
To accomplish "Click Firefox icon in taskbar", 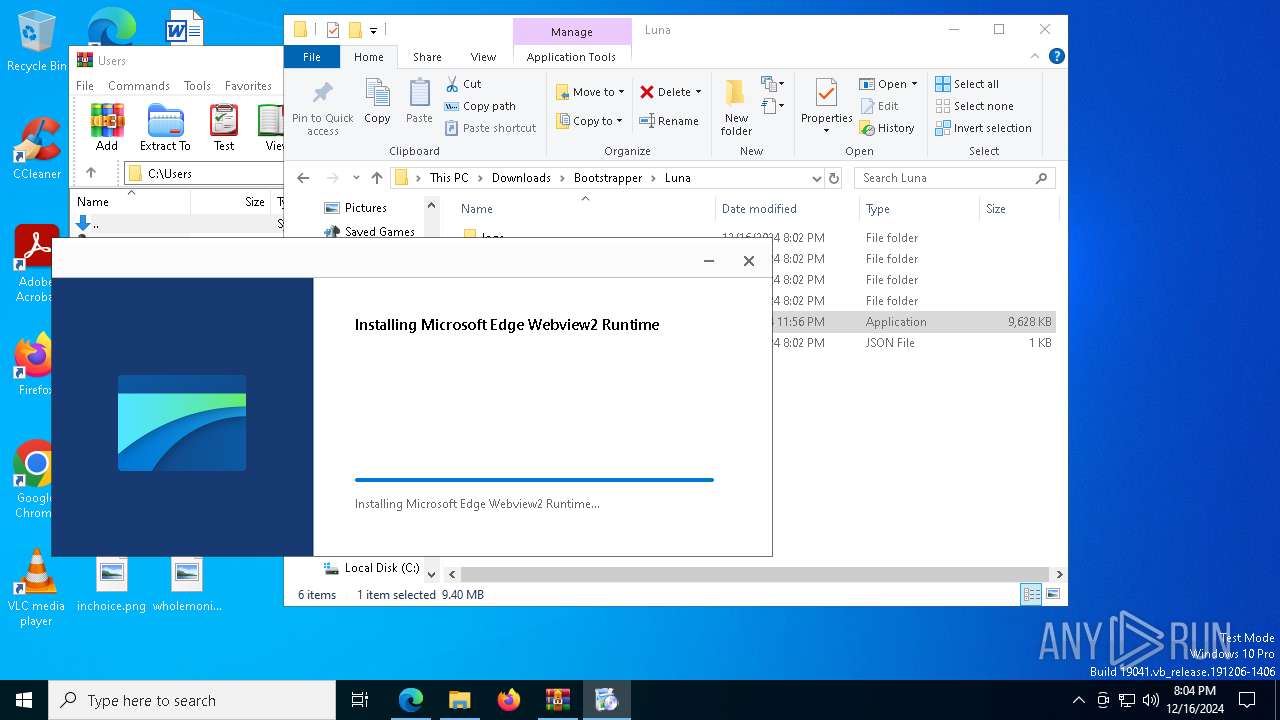I will [509, 700].
